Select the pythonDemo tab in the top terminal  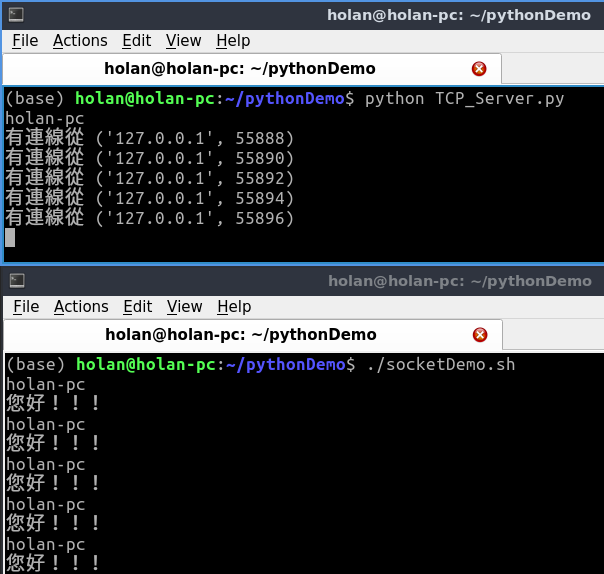pos(252,69)
